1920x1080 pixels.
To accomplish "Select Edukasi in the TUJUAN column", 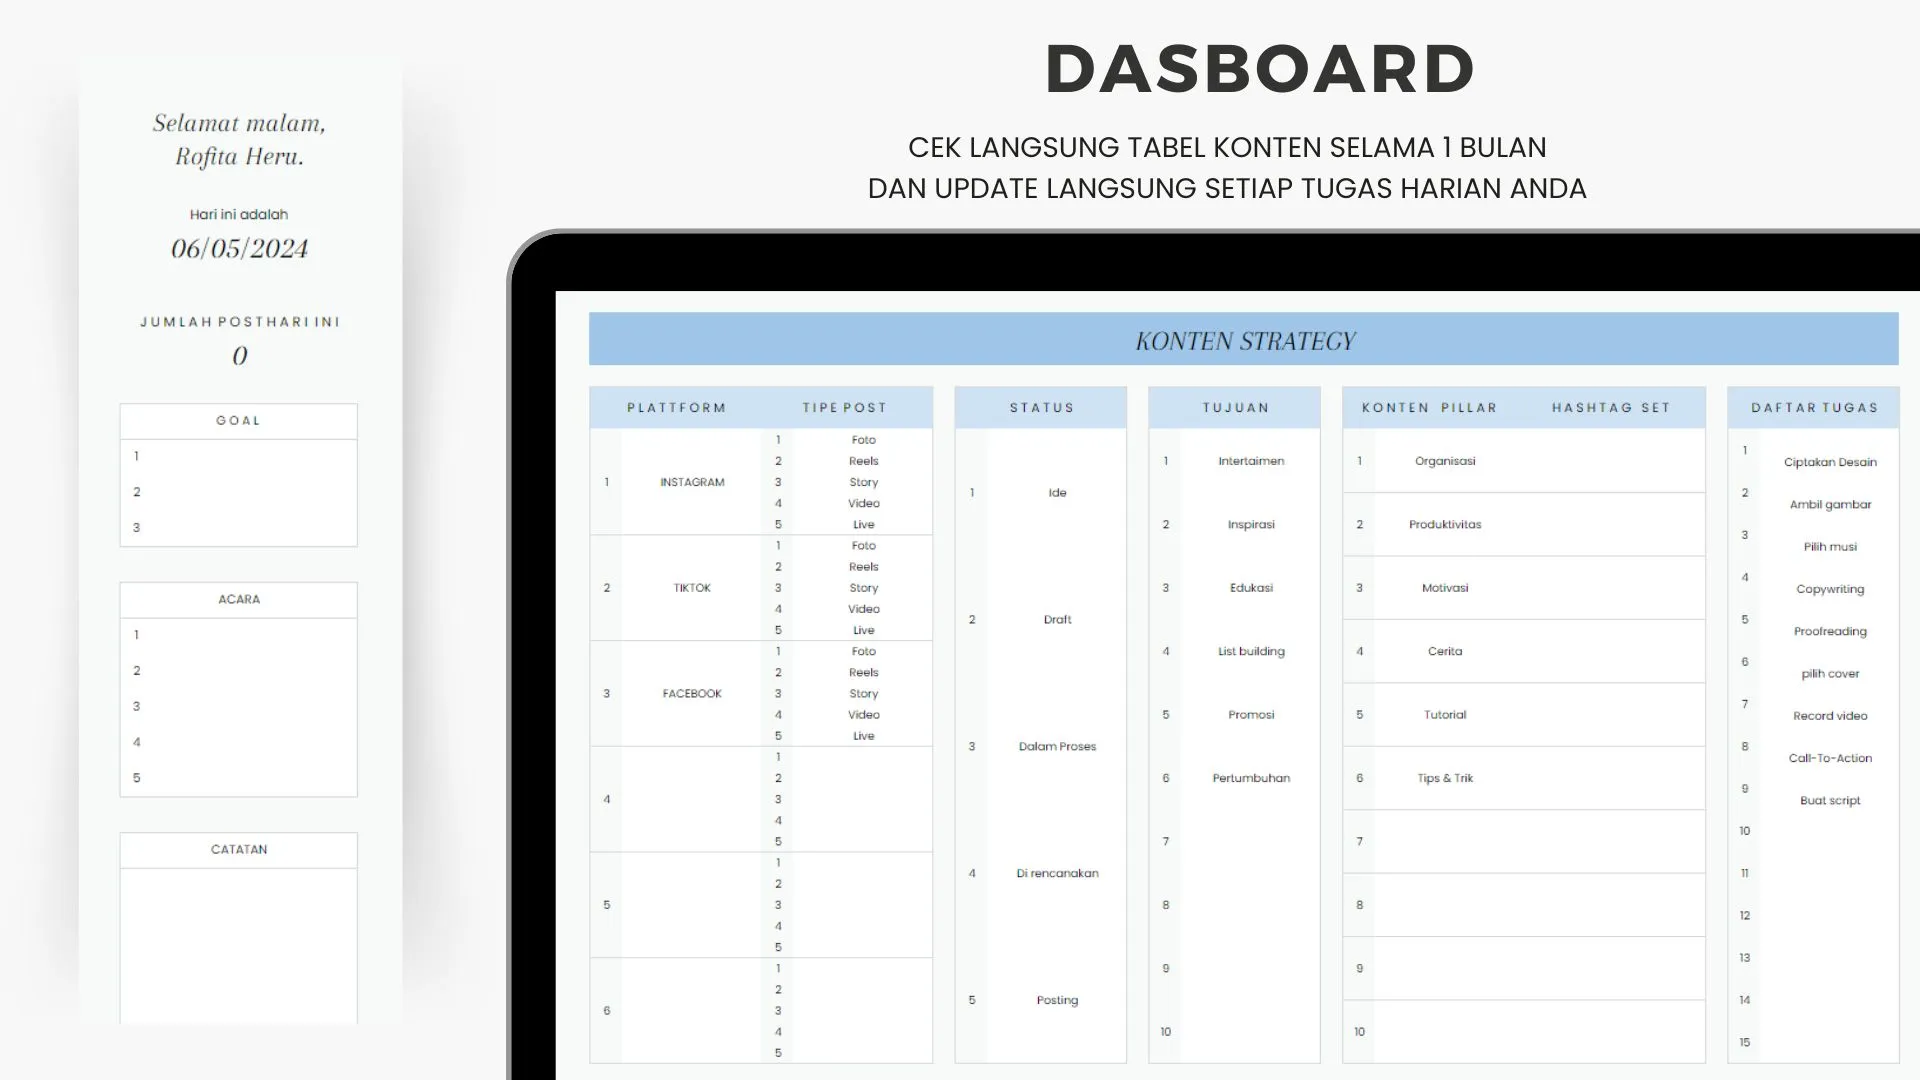I will tap(1251, 588).
